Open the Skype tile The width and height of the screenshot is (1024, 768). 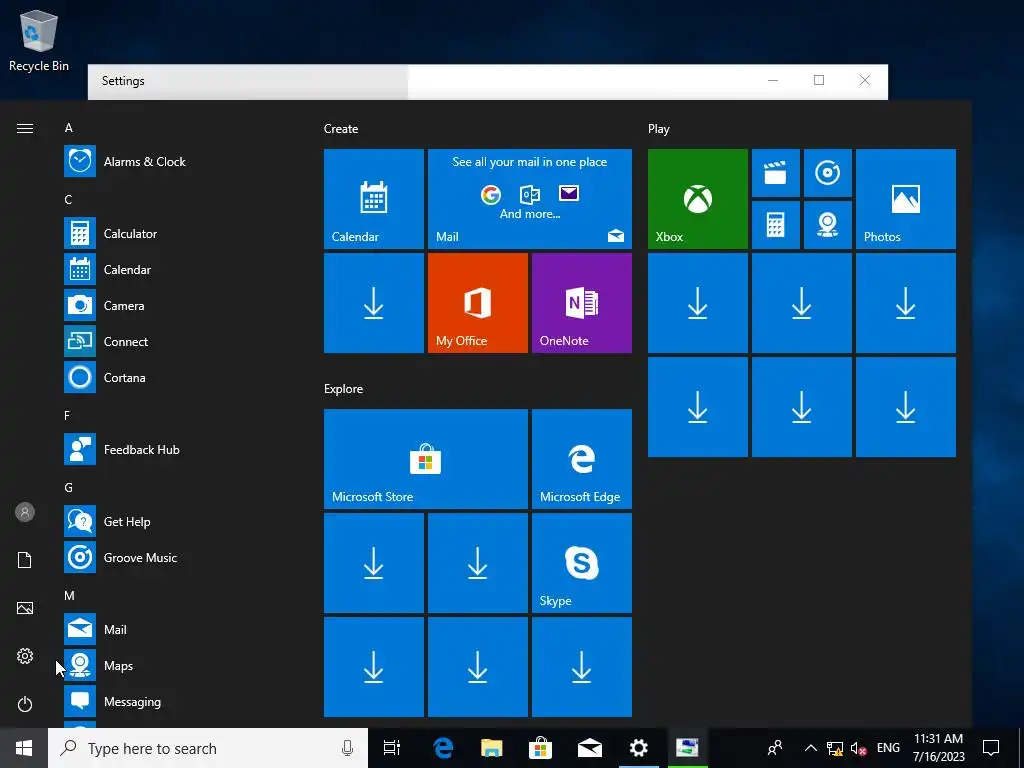click(582, 563)
